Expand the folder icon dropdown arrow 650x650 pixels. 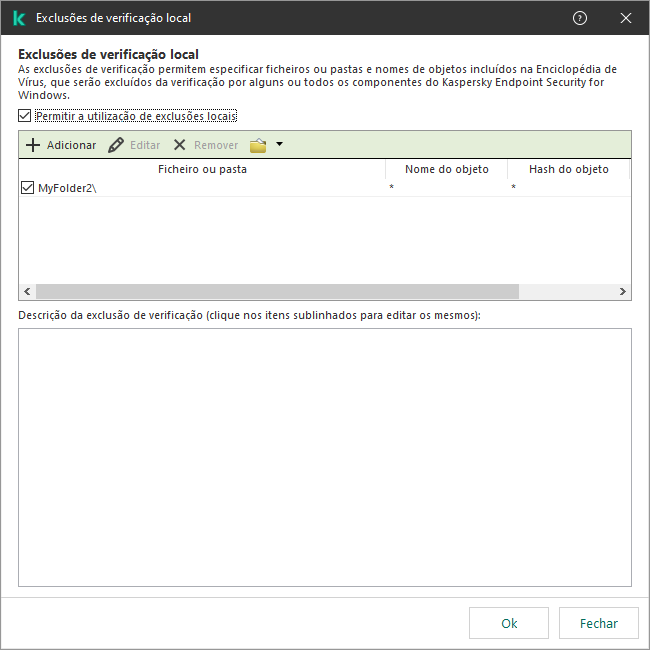[279, 144]
